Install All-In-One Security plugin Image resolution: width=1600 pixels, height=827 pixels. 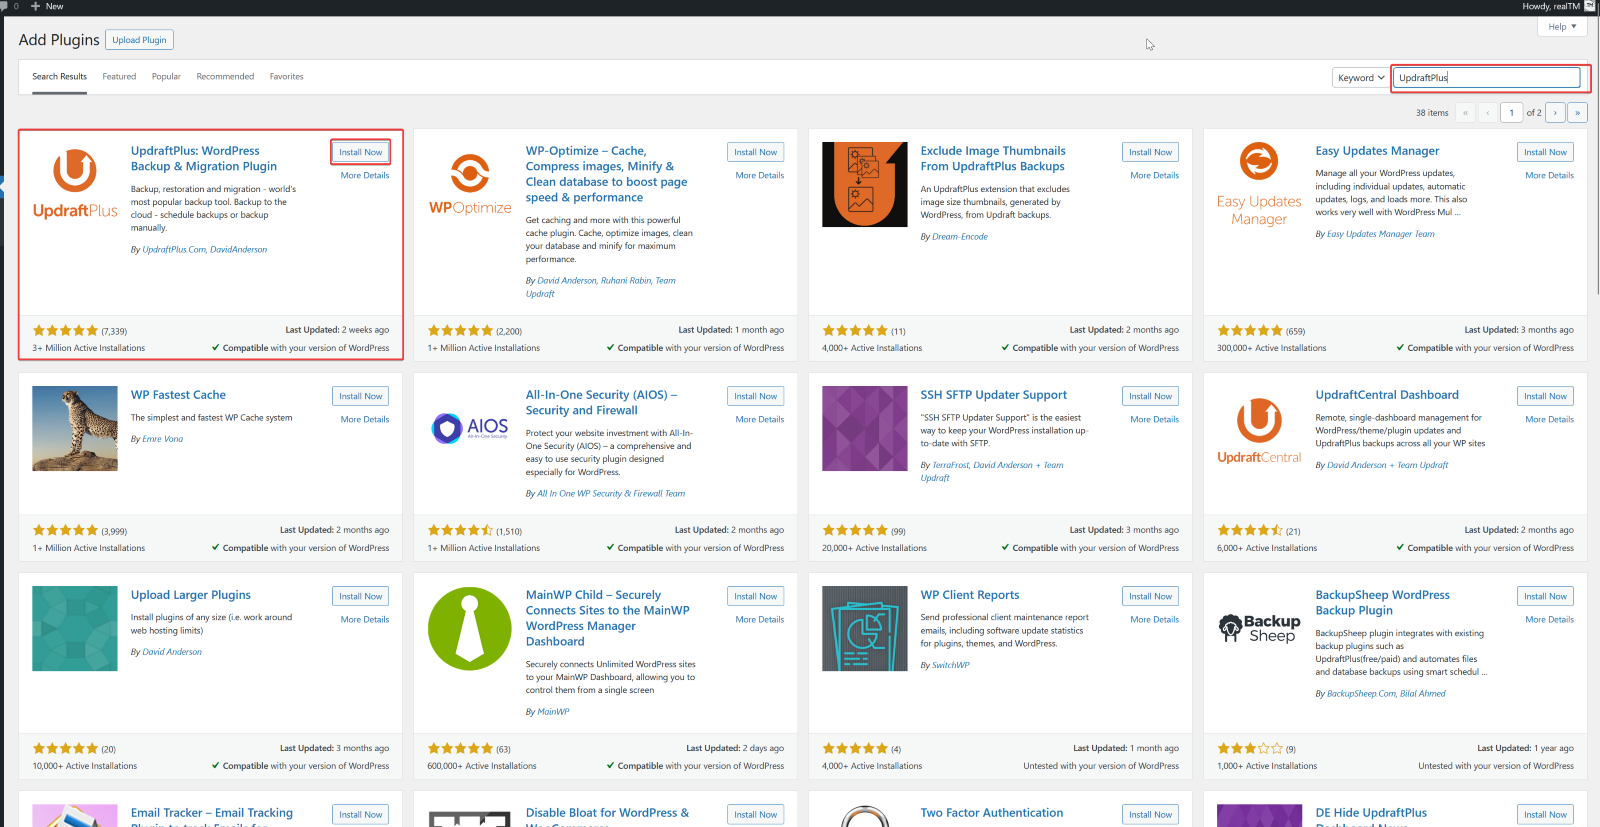click(755, 396)
